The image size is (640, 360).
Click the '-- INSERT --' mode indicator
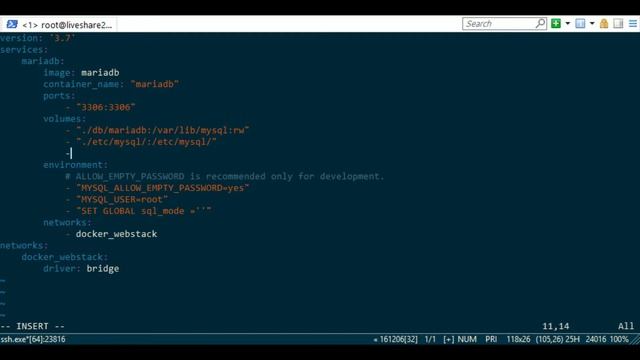click(32, 326)
